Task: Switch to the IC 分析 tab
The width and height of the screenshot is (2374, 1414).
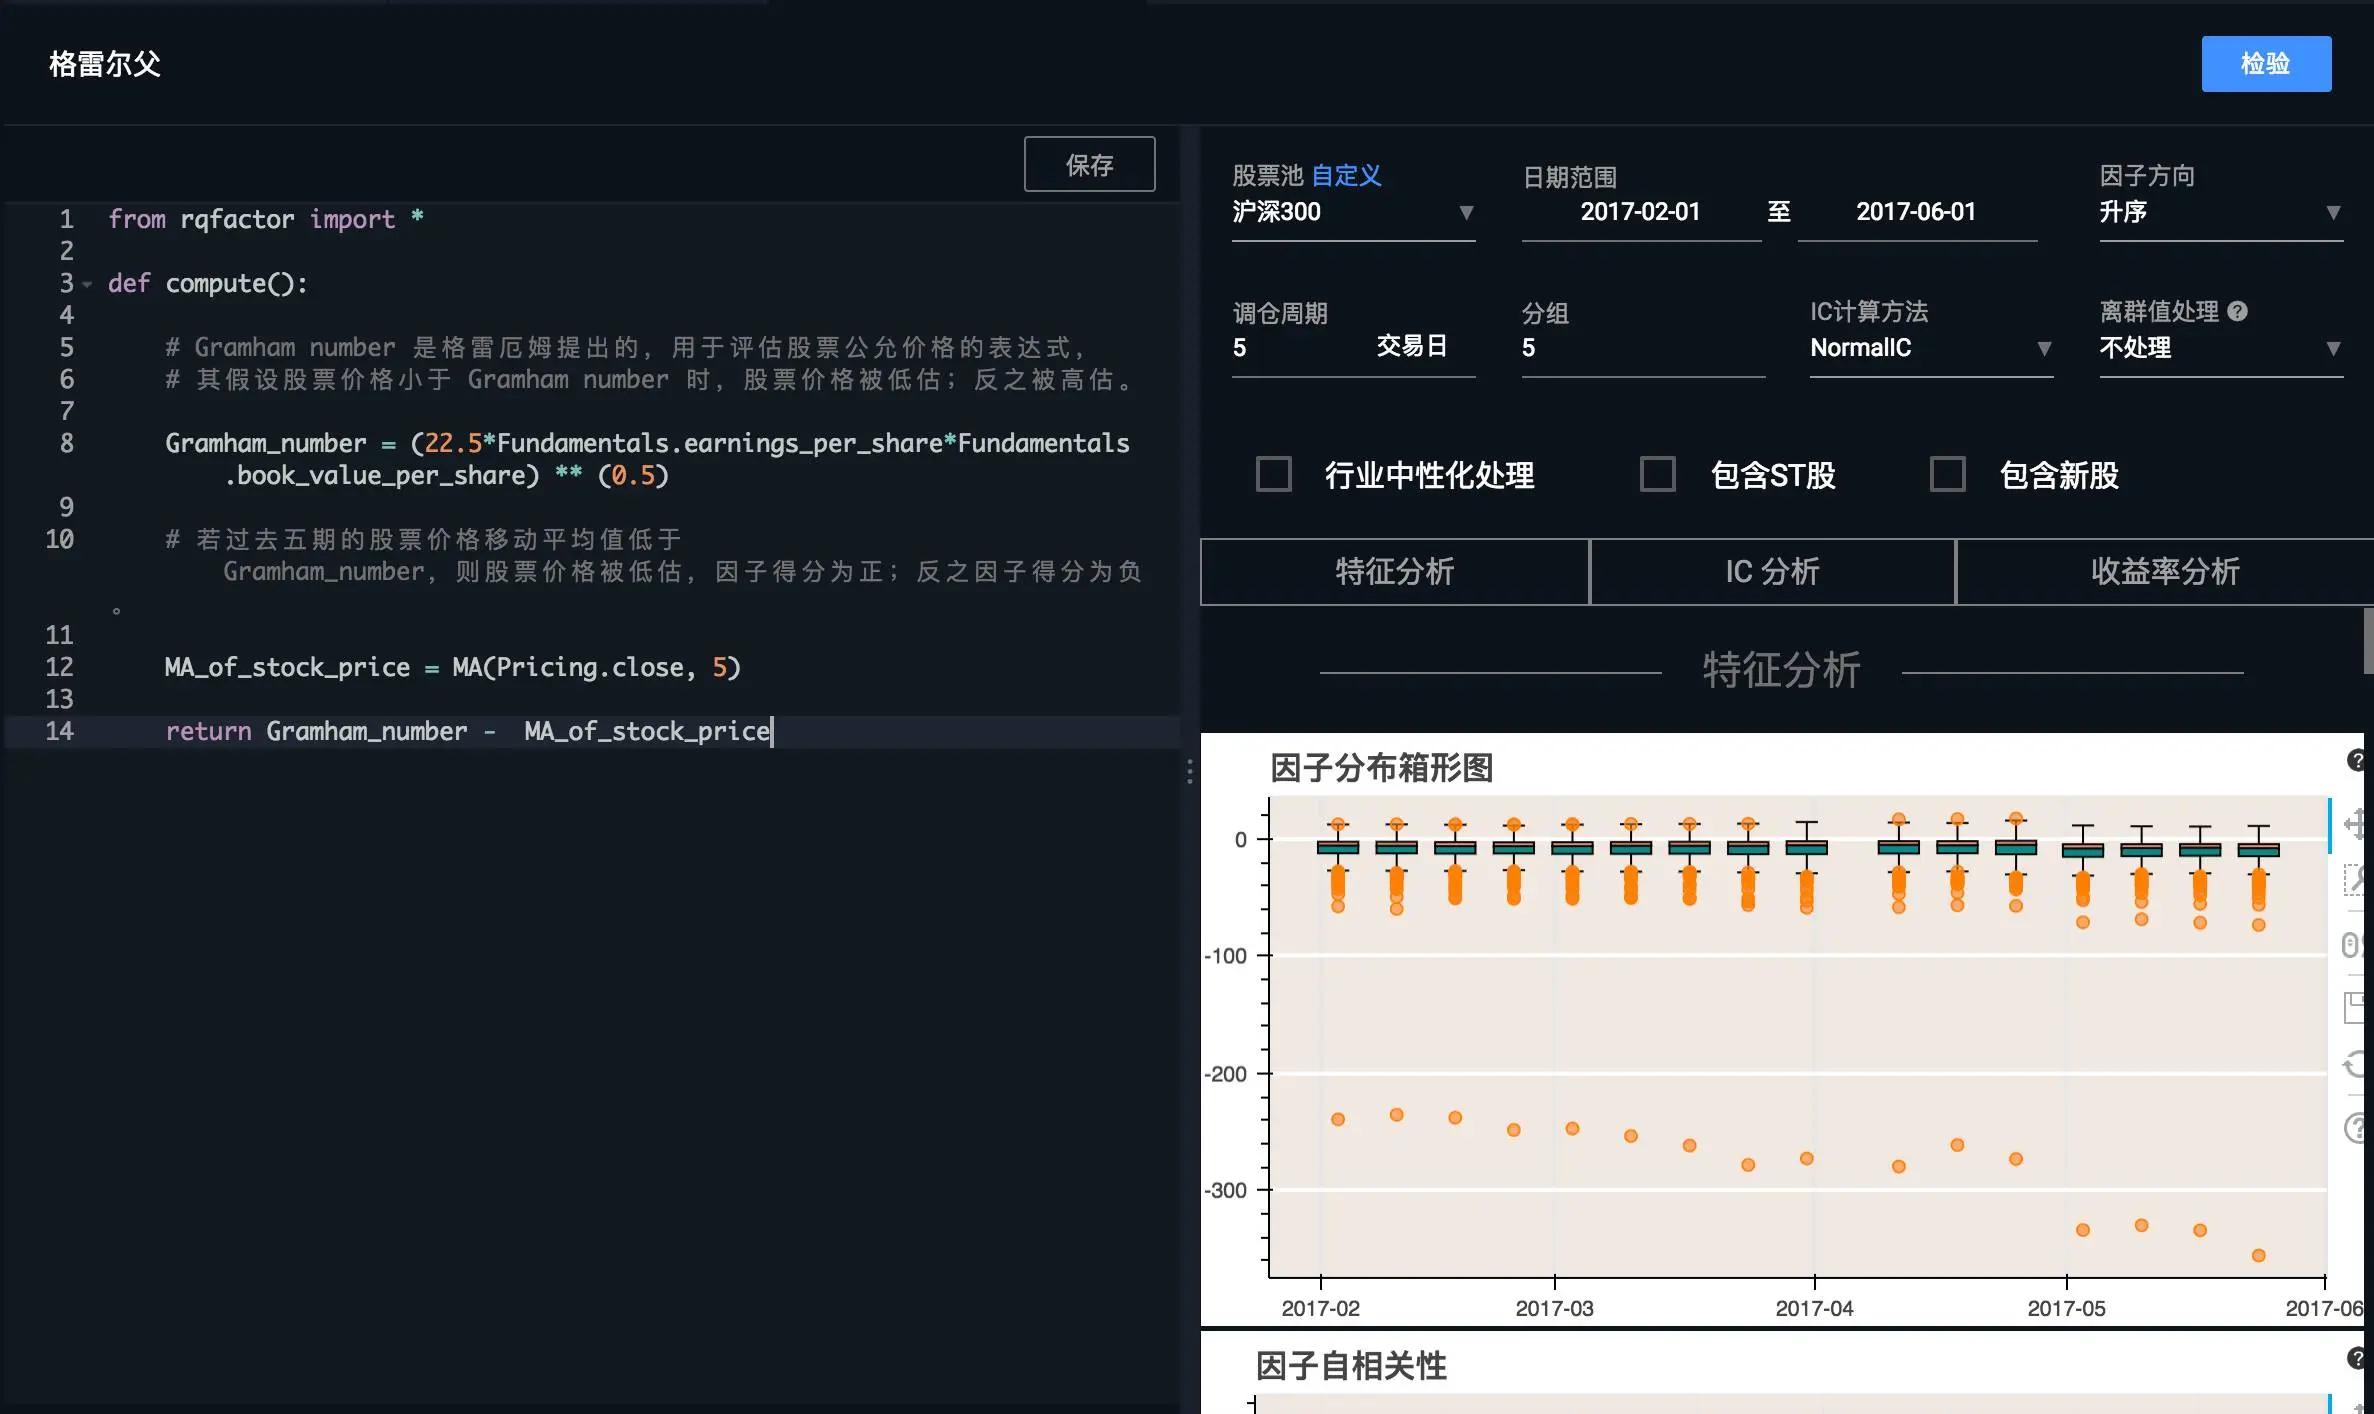Action: [x=1772, y=571]
